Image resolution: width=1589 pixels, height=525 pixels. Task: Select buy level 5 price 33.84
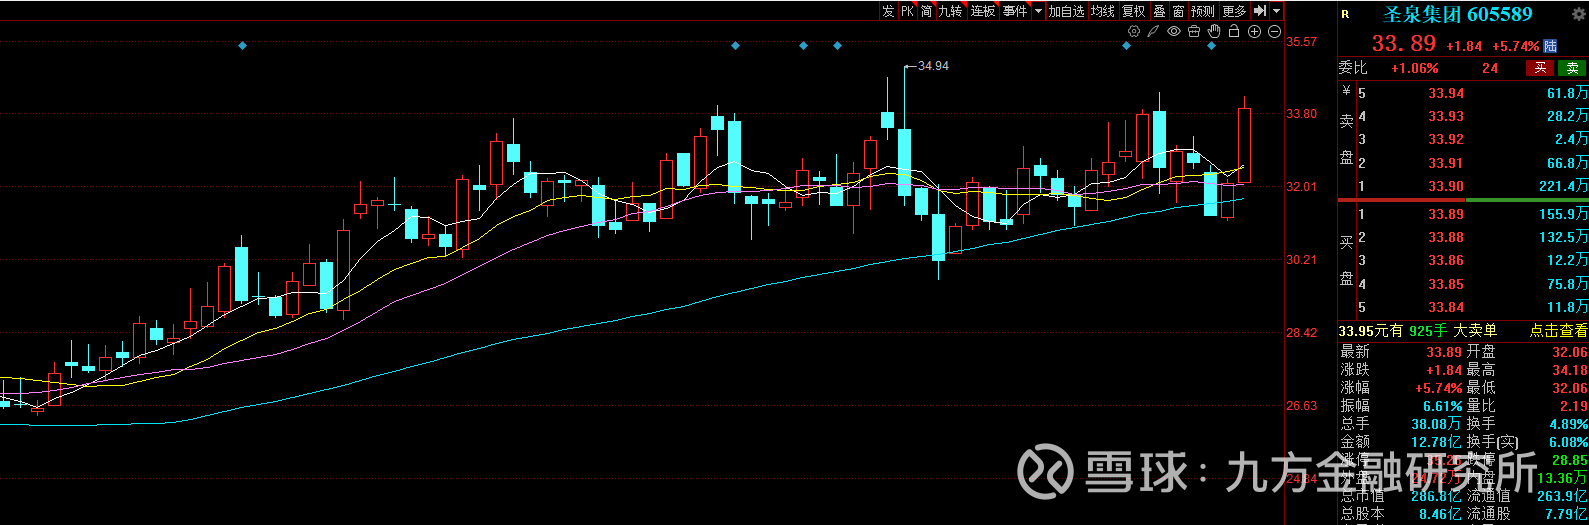pos(1445,307)
